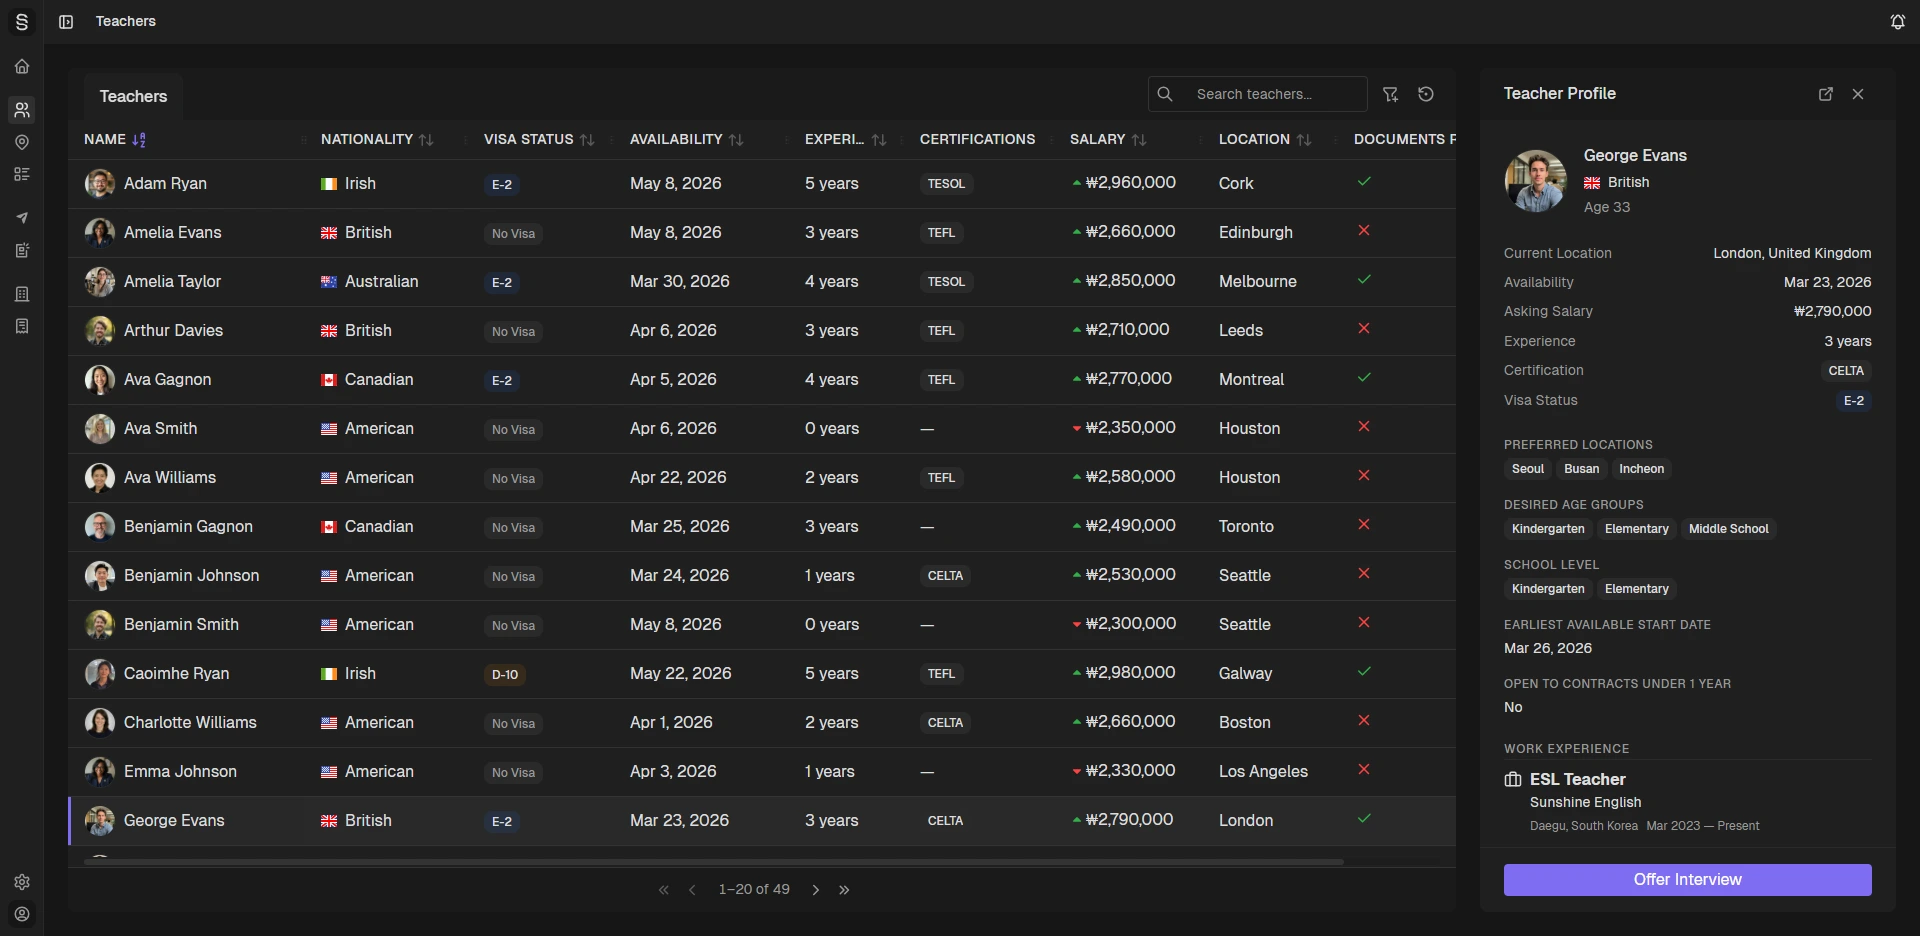The image size is (1920, 936).
Task: Open the notifications bell
Action: click(1897, 22)
